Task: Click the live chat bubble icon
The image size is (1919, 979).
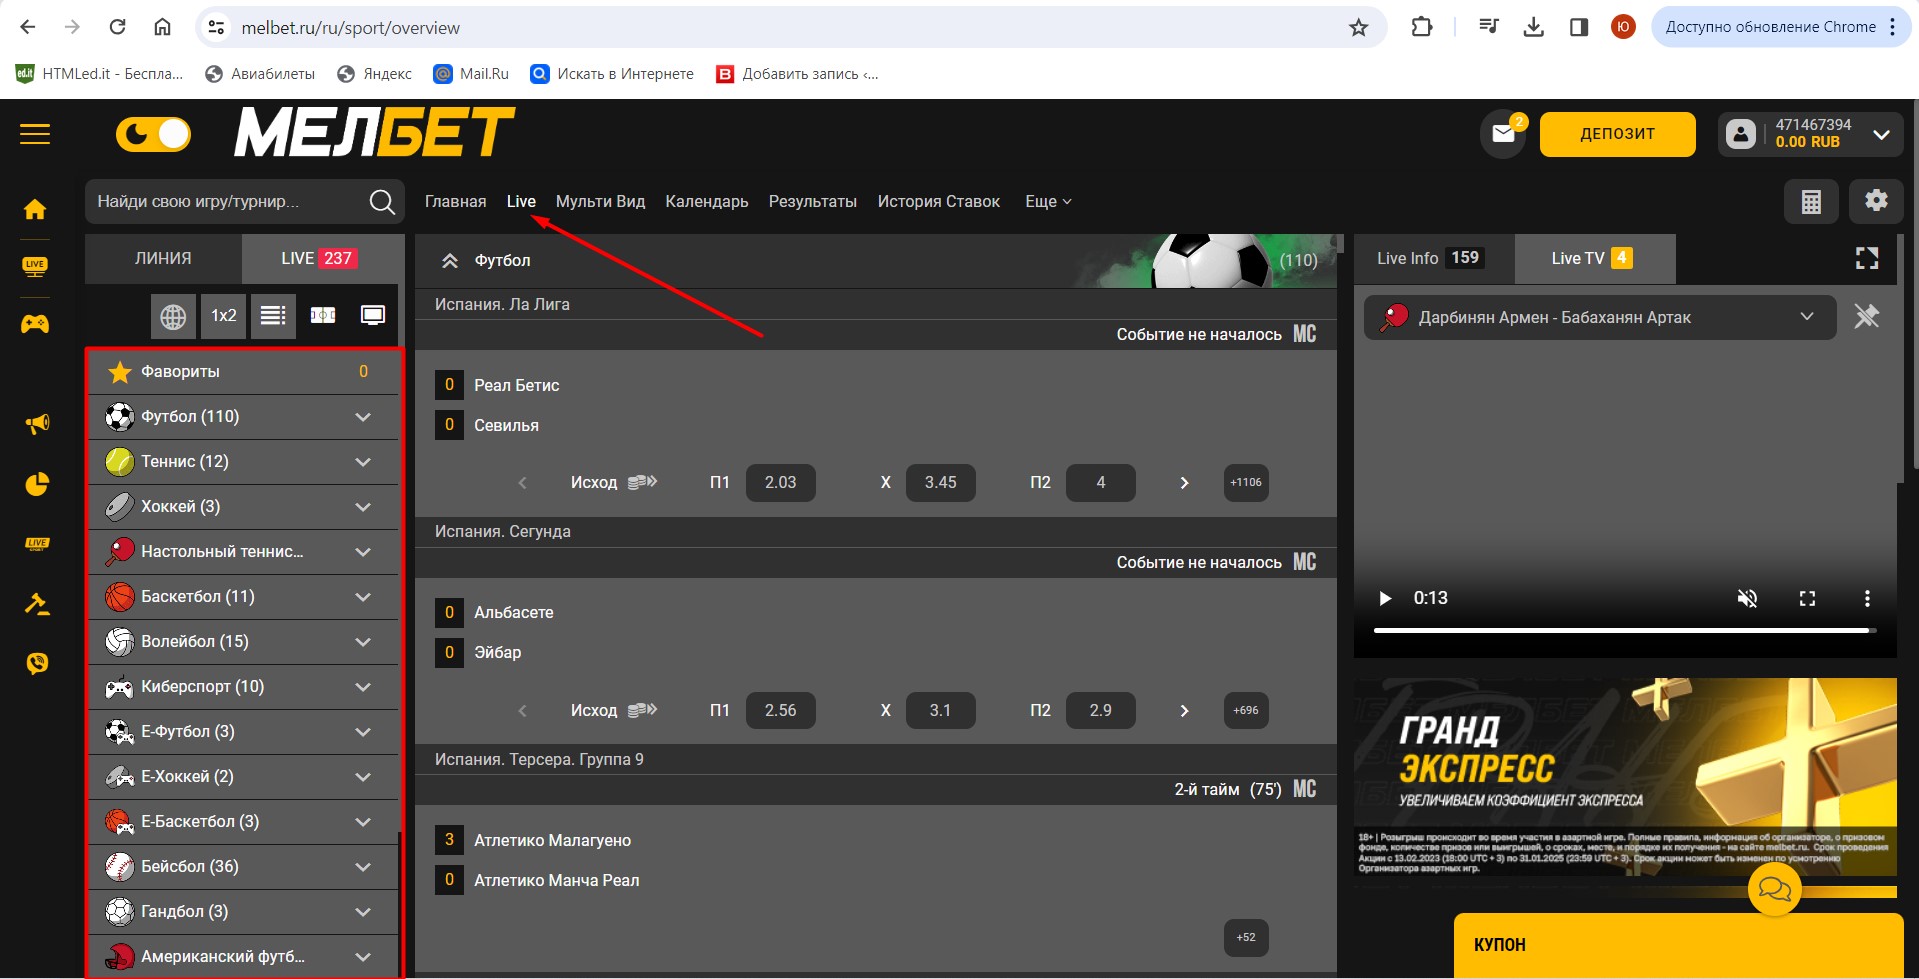Action: click(x=1774, y=888)
